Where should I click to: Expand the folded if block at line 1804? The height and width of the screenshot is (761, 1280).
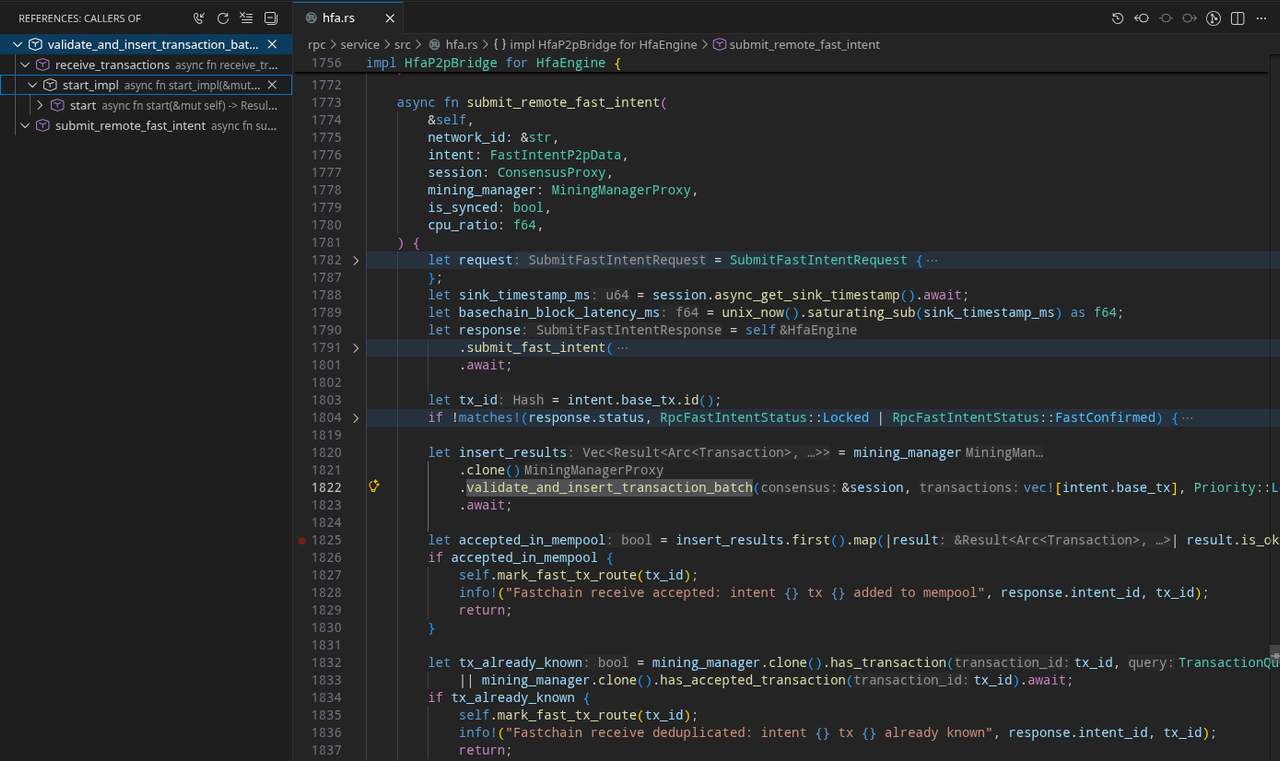click(356, 418)
